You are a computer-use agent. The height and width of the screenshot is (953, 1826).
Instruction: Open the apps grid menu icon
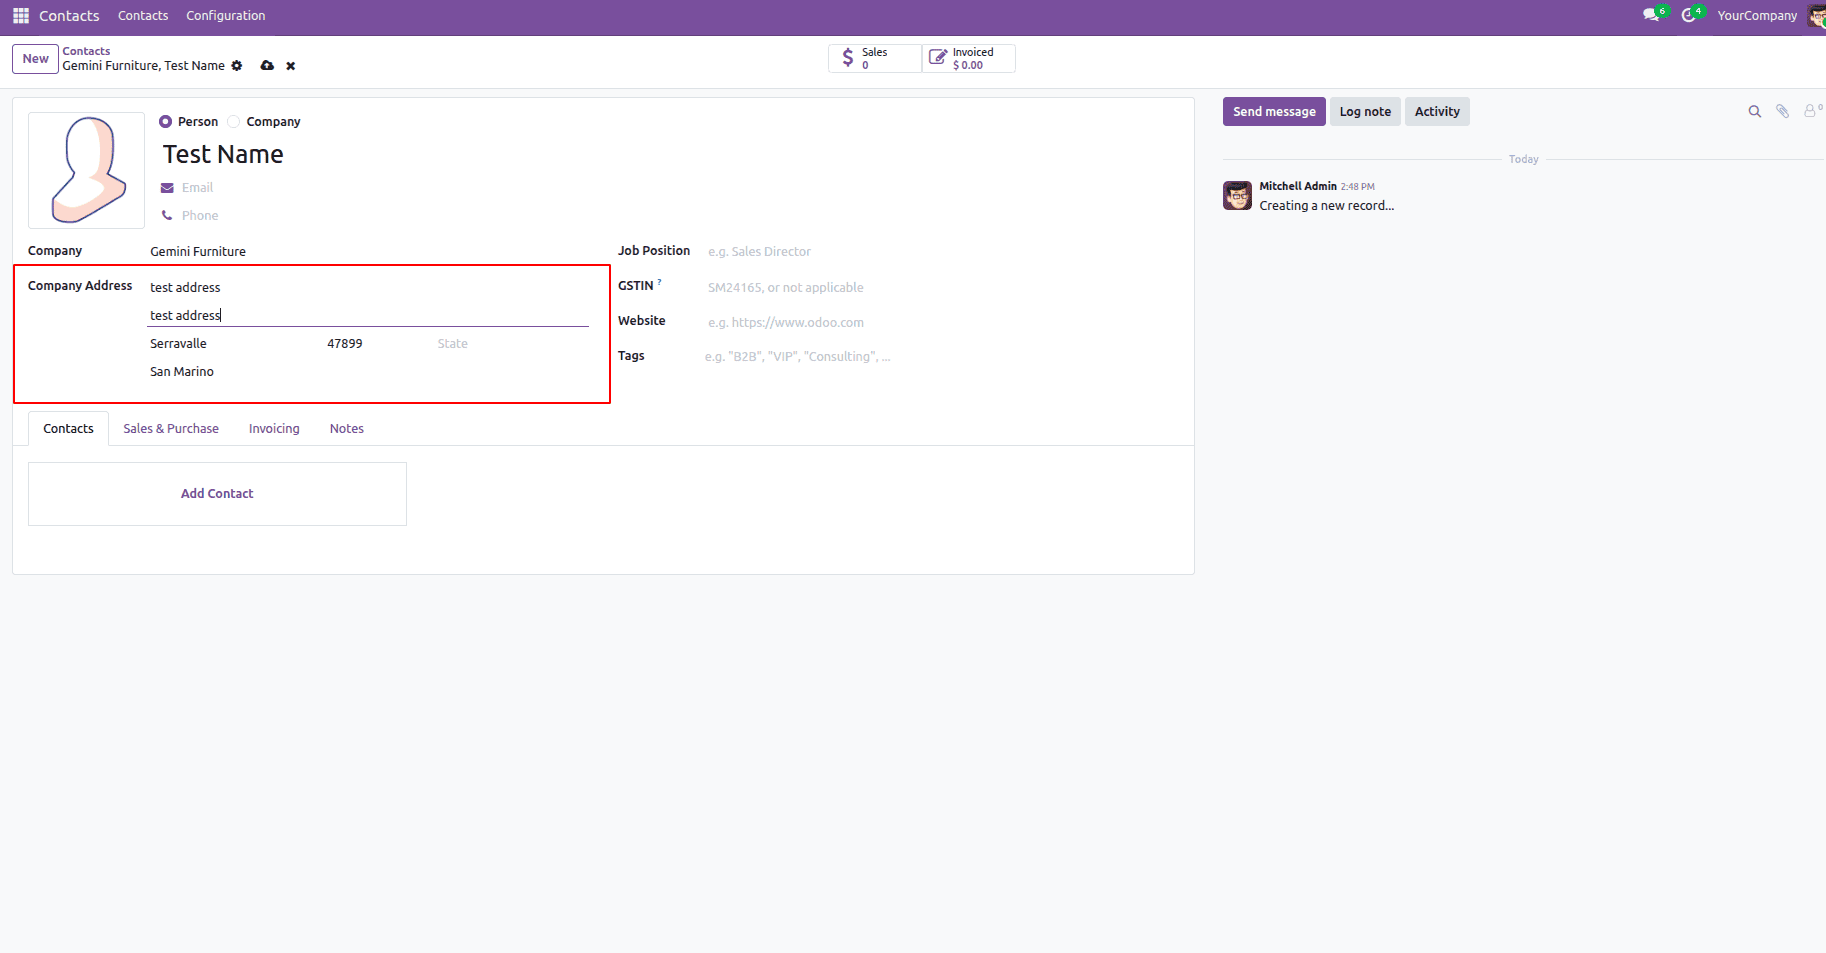tap(21, 16)
